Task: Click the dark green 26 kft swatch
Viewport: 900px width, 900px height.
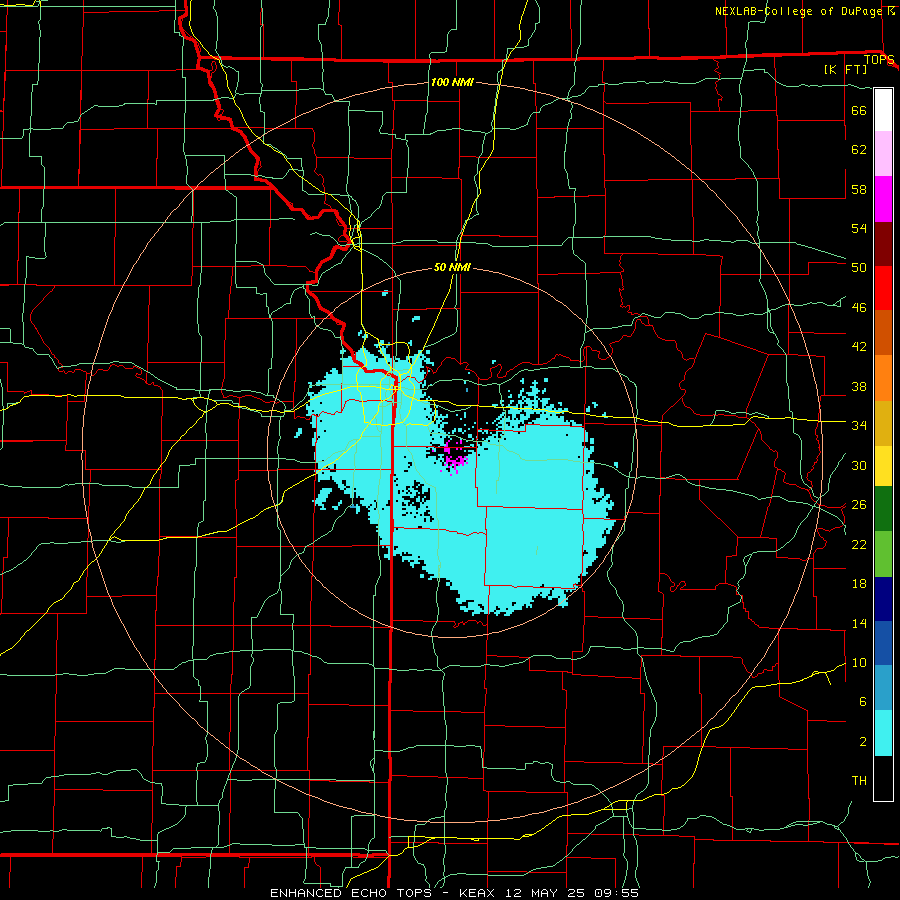Action: click(883, 509)
